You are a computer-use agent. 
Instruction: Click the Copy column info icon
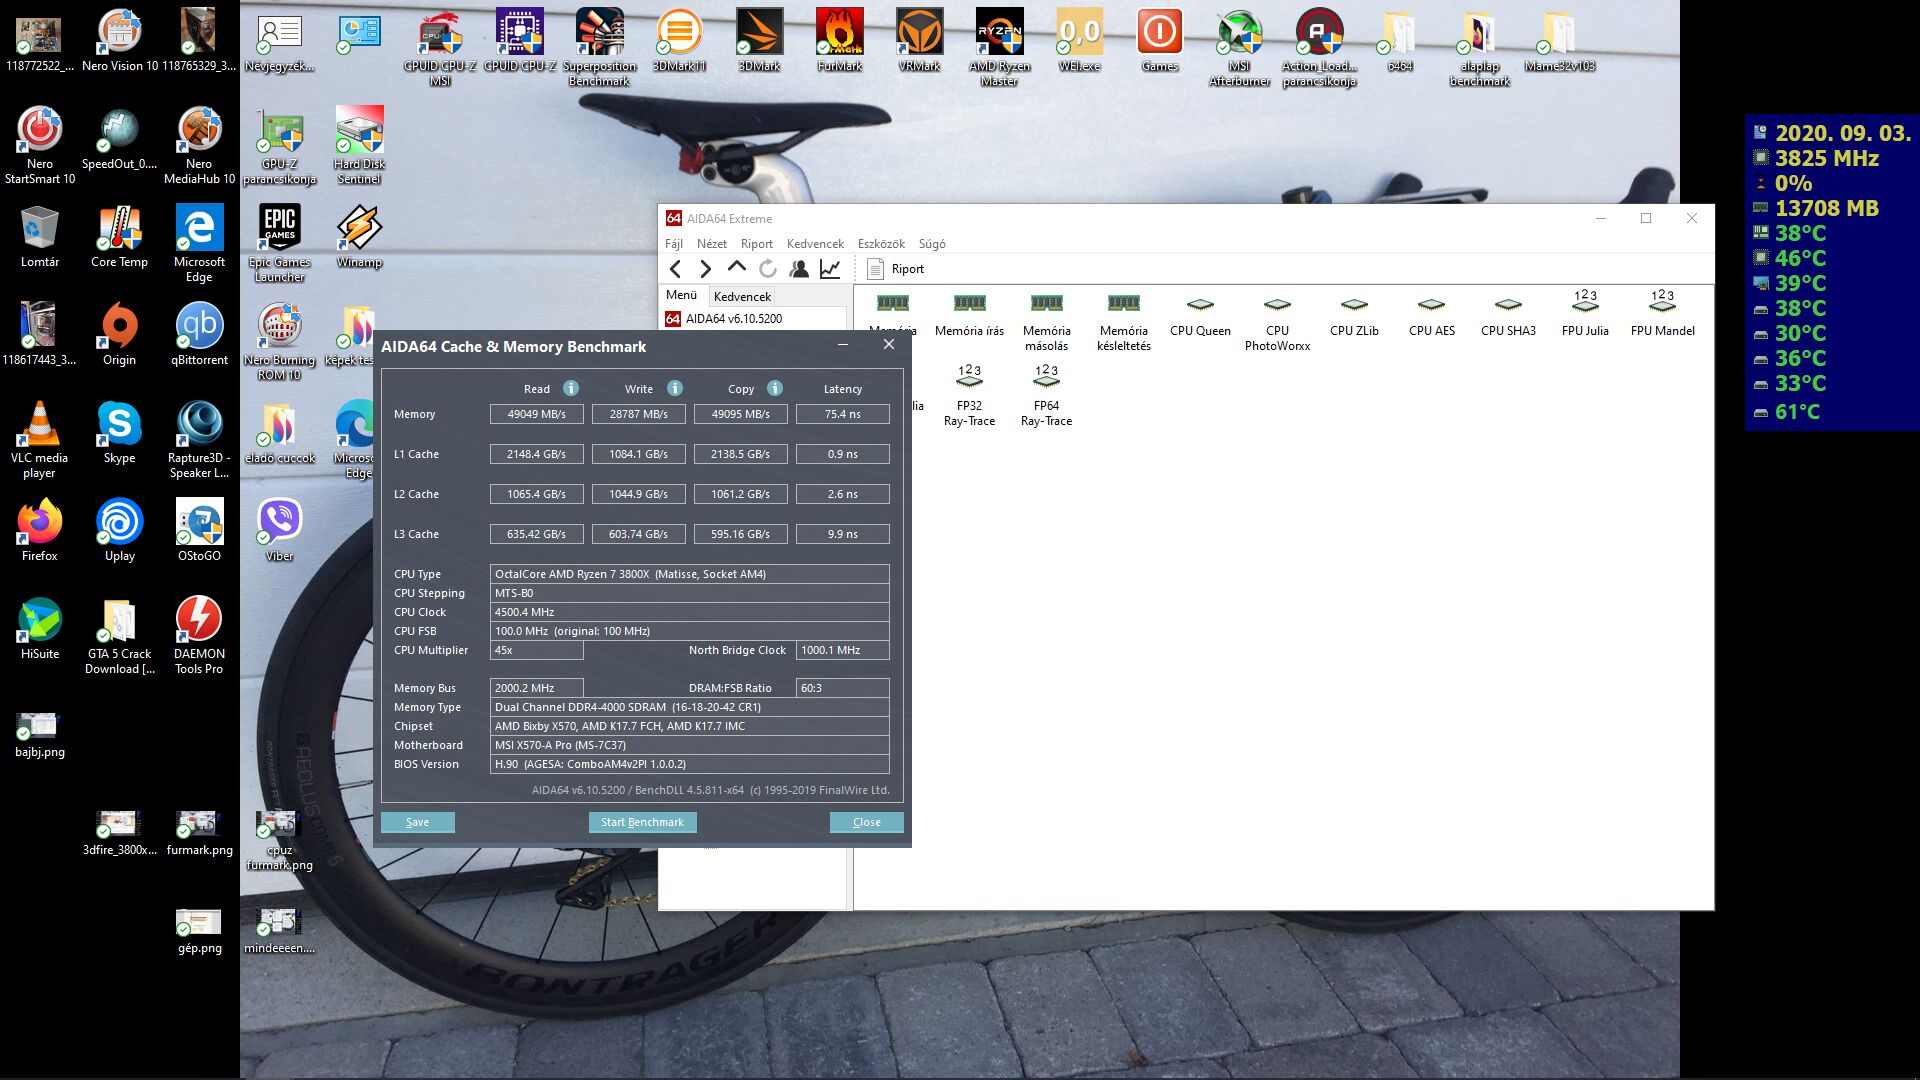775,388
